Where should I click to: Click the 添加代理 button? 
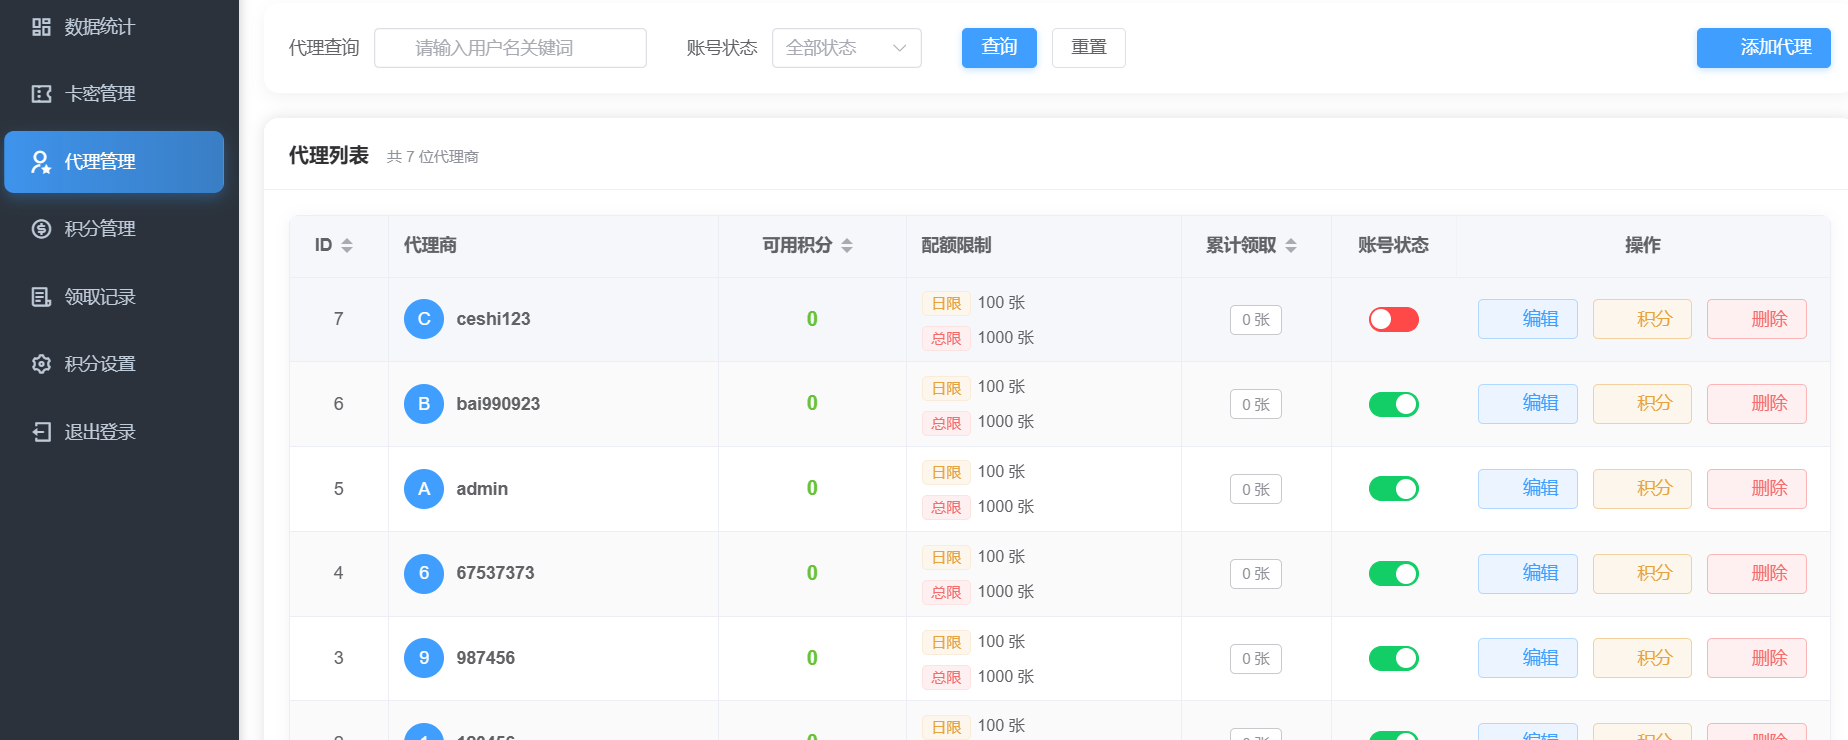1763,48
